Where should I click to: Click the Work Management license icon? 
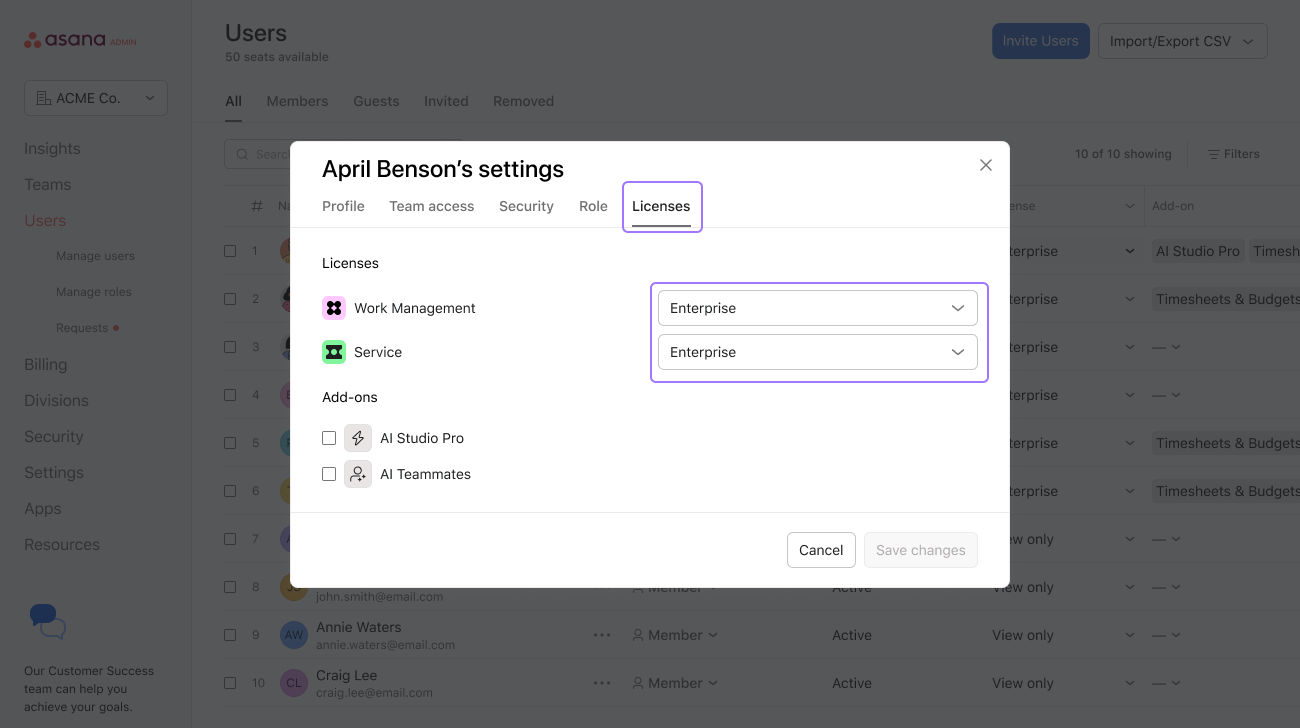[x=334, y=308]
